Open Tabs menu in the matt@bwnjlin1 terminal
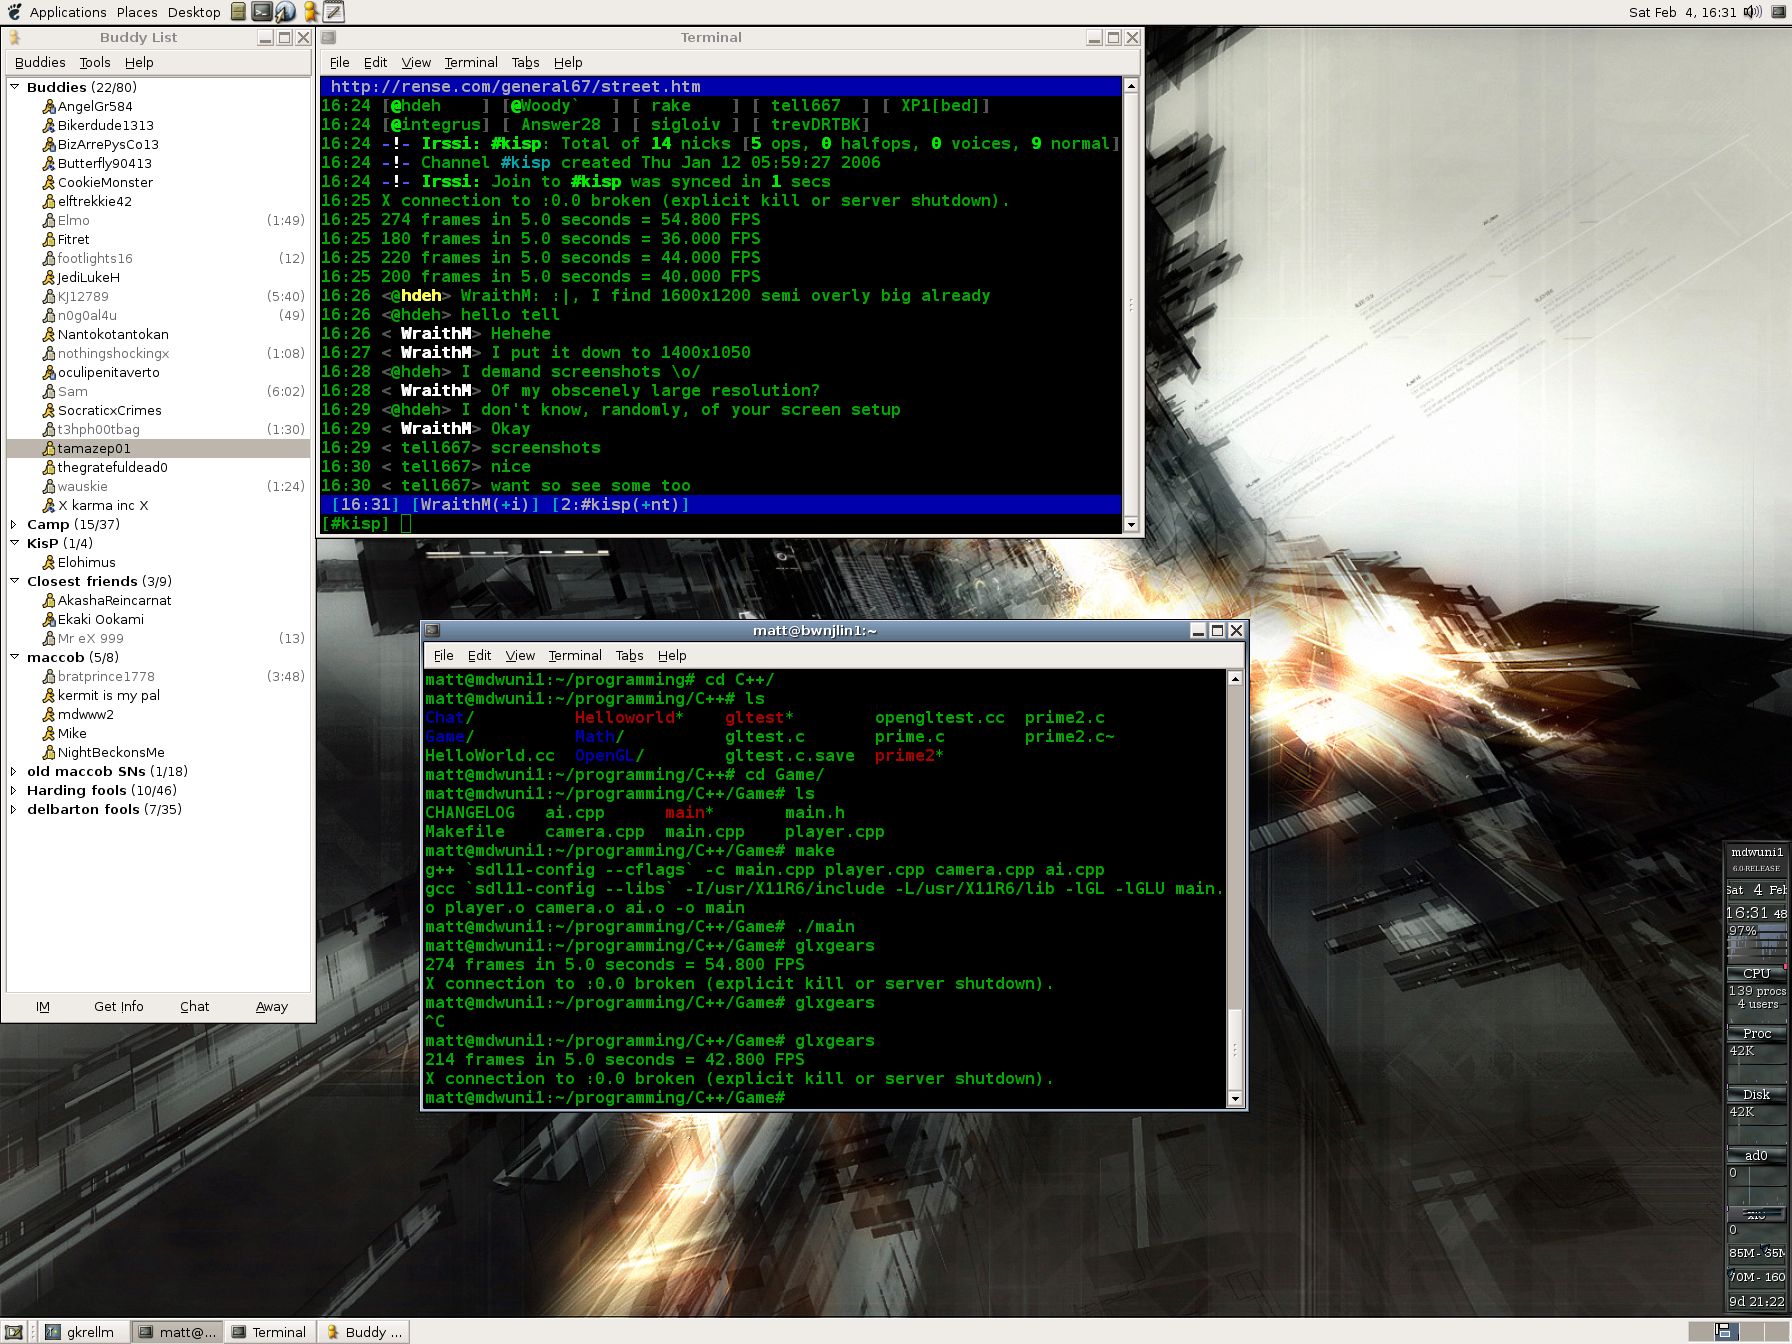Screen dimensions: 1792x1344 point(629,655)
